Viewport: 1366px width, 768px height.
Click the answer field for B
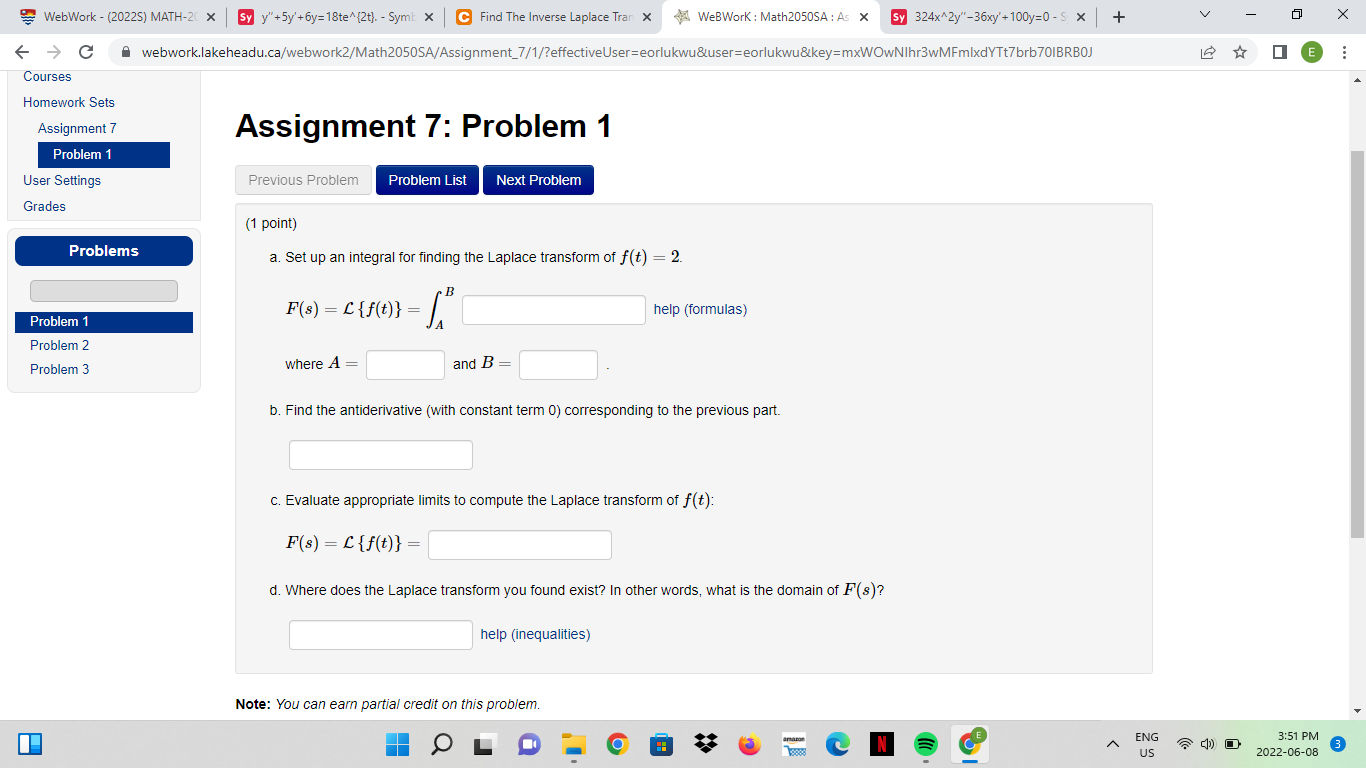point(557,364)
